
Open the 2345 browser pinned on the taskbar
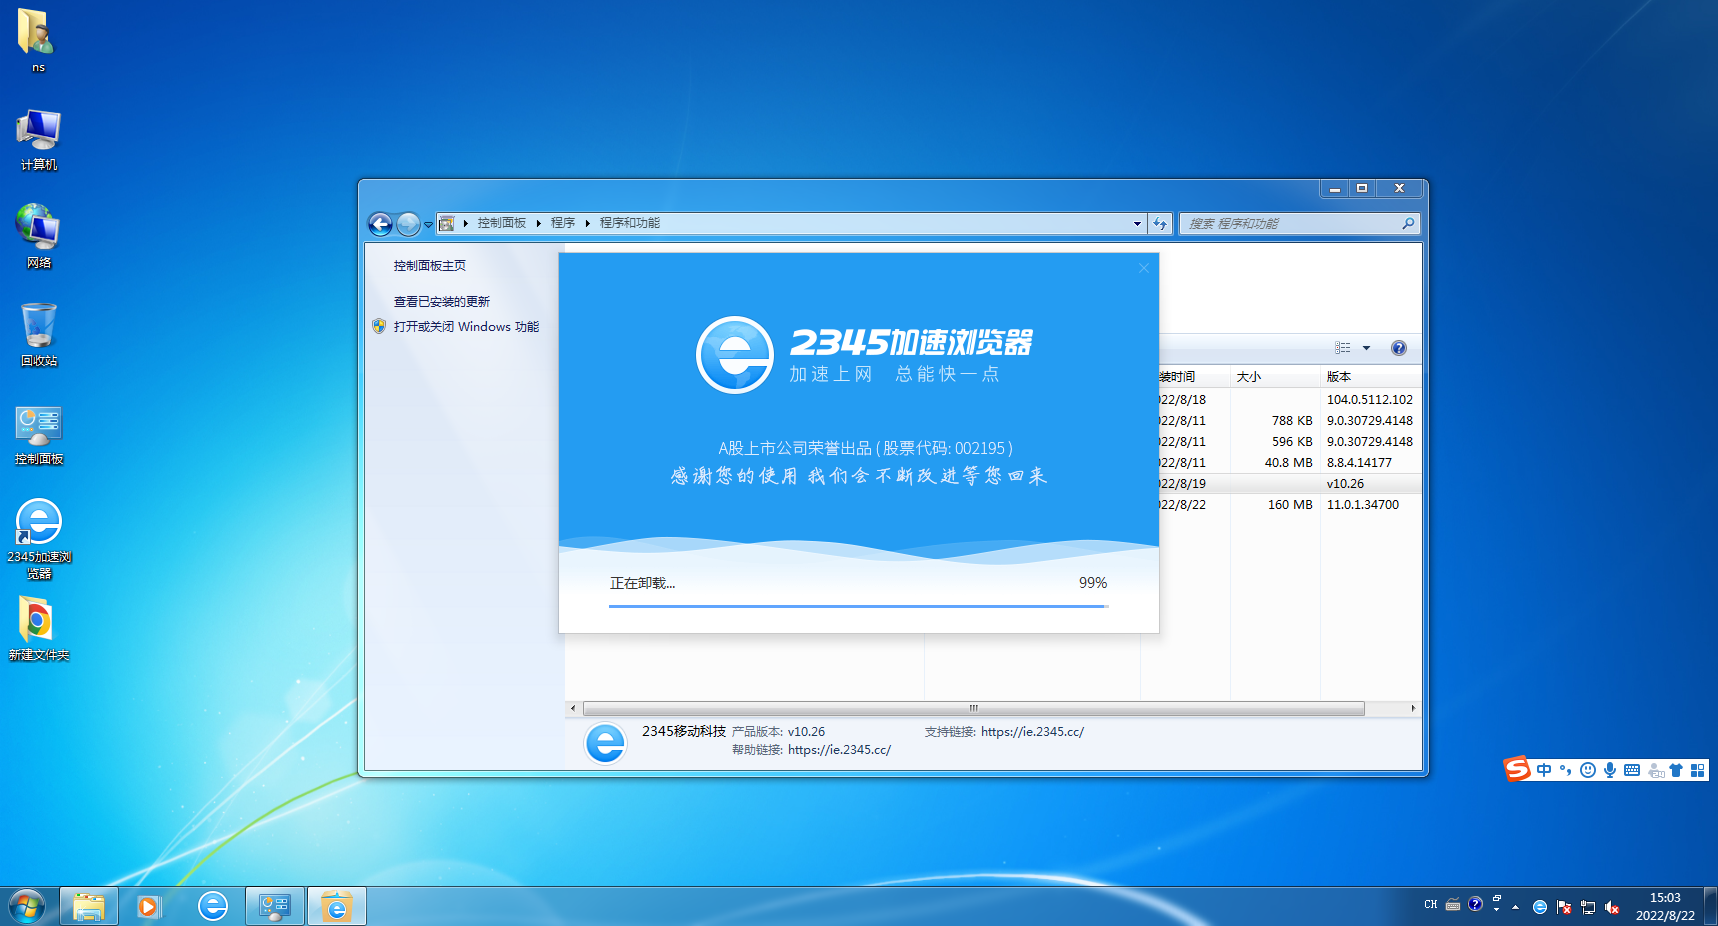coord(212,906)
